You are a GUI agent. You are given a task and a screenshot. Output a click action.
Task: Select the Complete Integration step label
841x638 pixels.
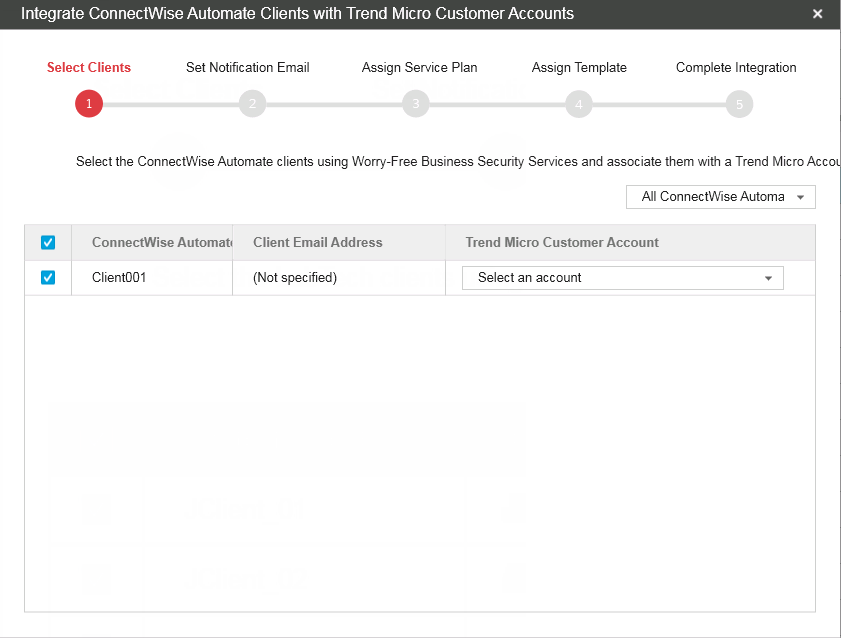tap(736, 68)
